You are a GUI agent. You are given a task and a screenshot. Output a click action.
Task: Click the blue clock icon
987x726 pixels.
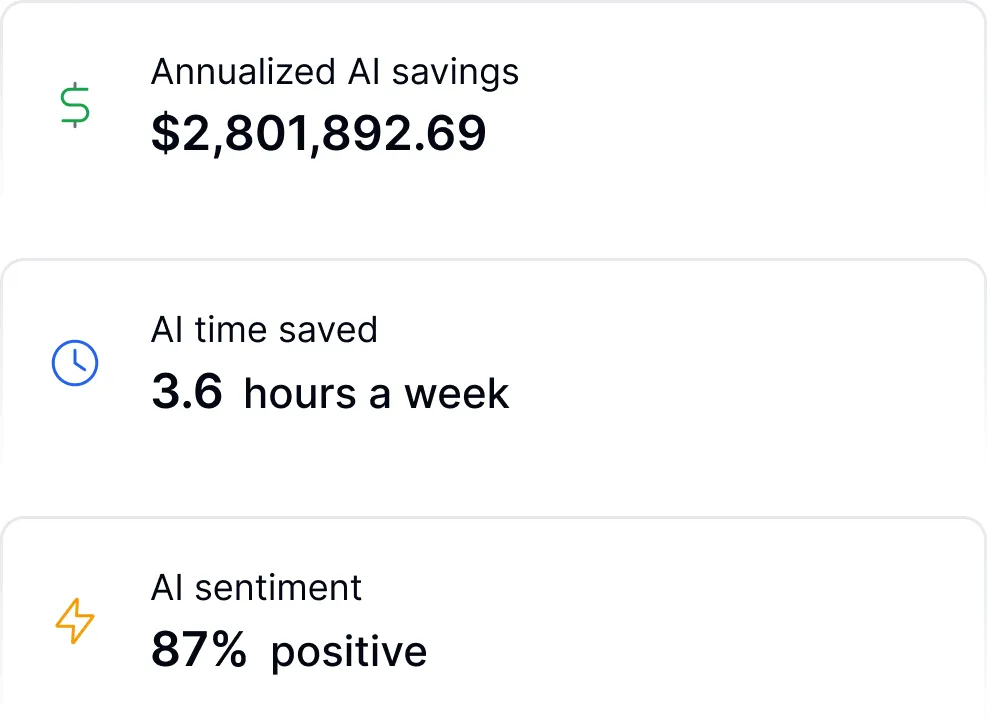pyautogui.click(x=75, y=363)
